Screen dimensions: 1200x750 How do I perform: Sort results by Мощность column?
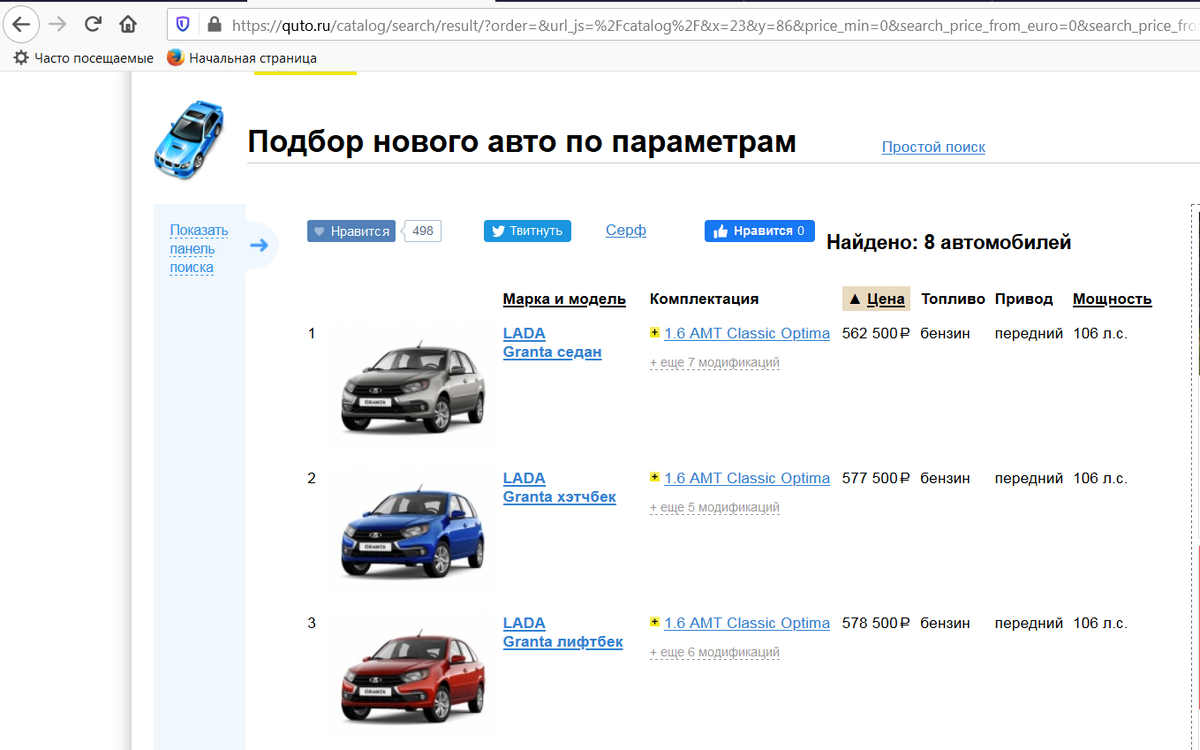1112,299
